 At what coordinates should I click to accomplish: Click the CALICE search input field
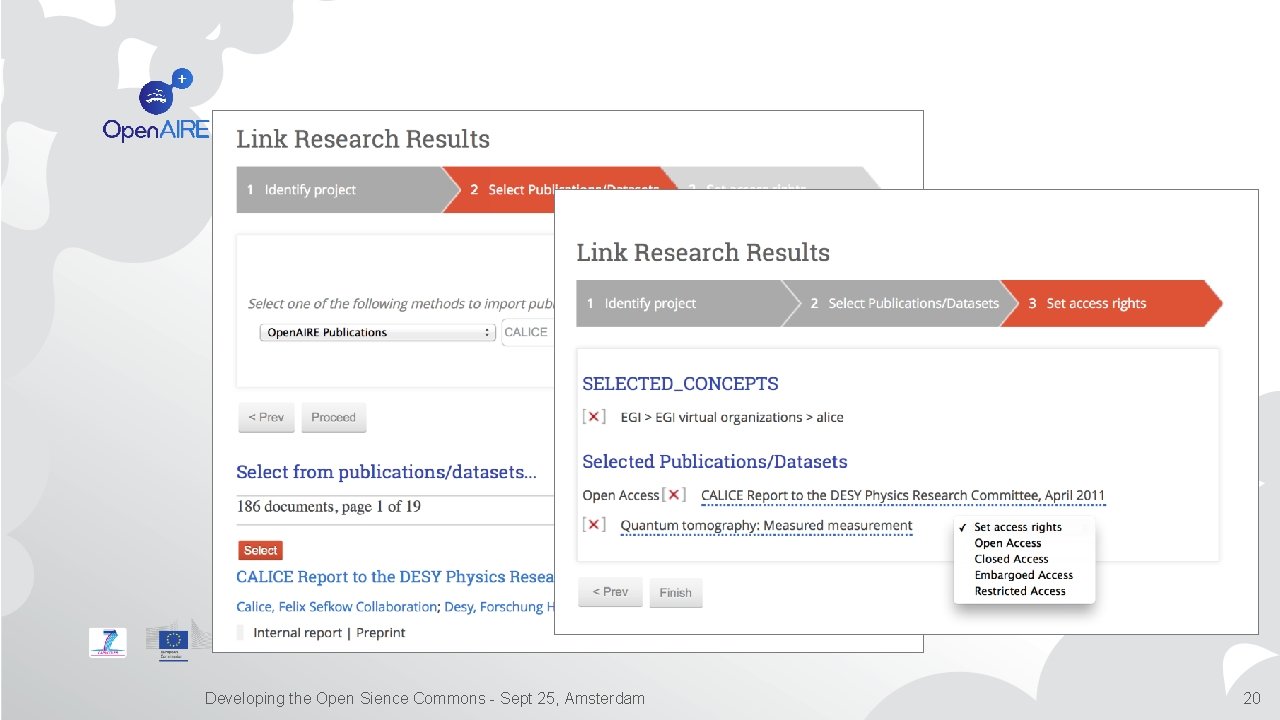pyautogui.click(x=527, y=332)
